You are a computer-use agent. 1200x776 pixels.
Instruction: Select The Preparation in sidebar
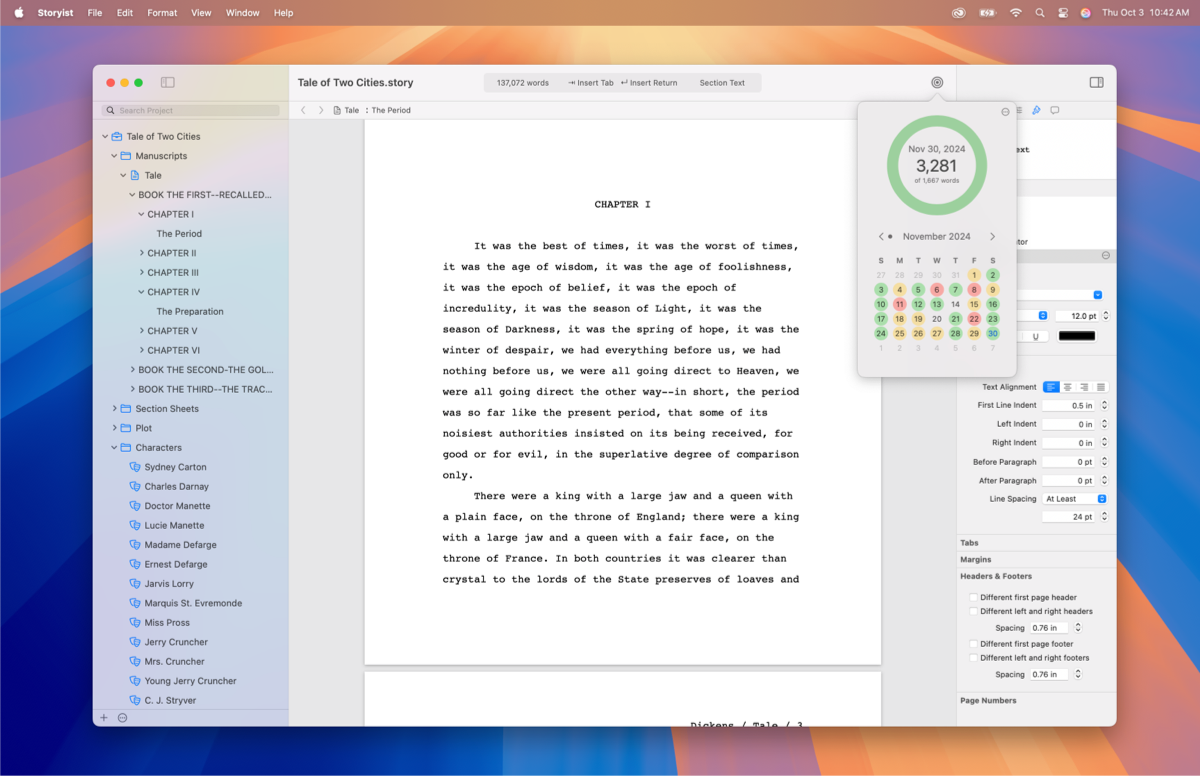pyautogui.click(x=190, y=311)
